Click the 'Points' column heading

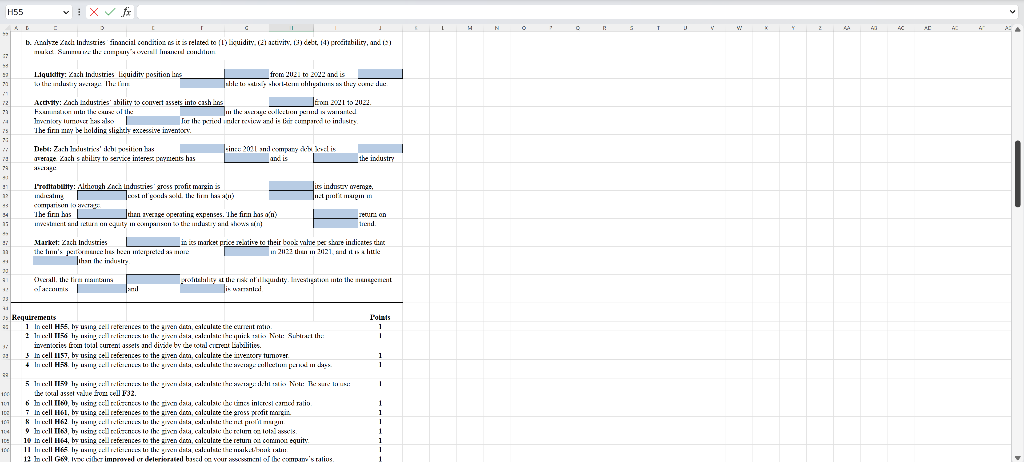click(379, 317)
